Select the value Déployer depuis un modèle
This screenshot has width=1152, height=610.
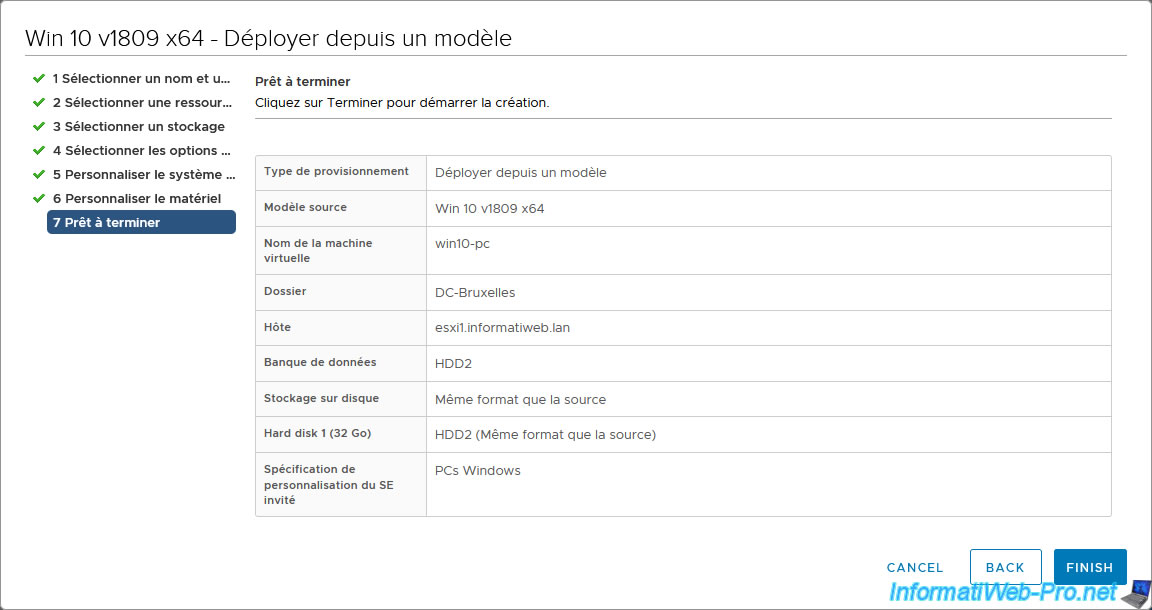pos(521,173)
